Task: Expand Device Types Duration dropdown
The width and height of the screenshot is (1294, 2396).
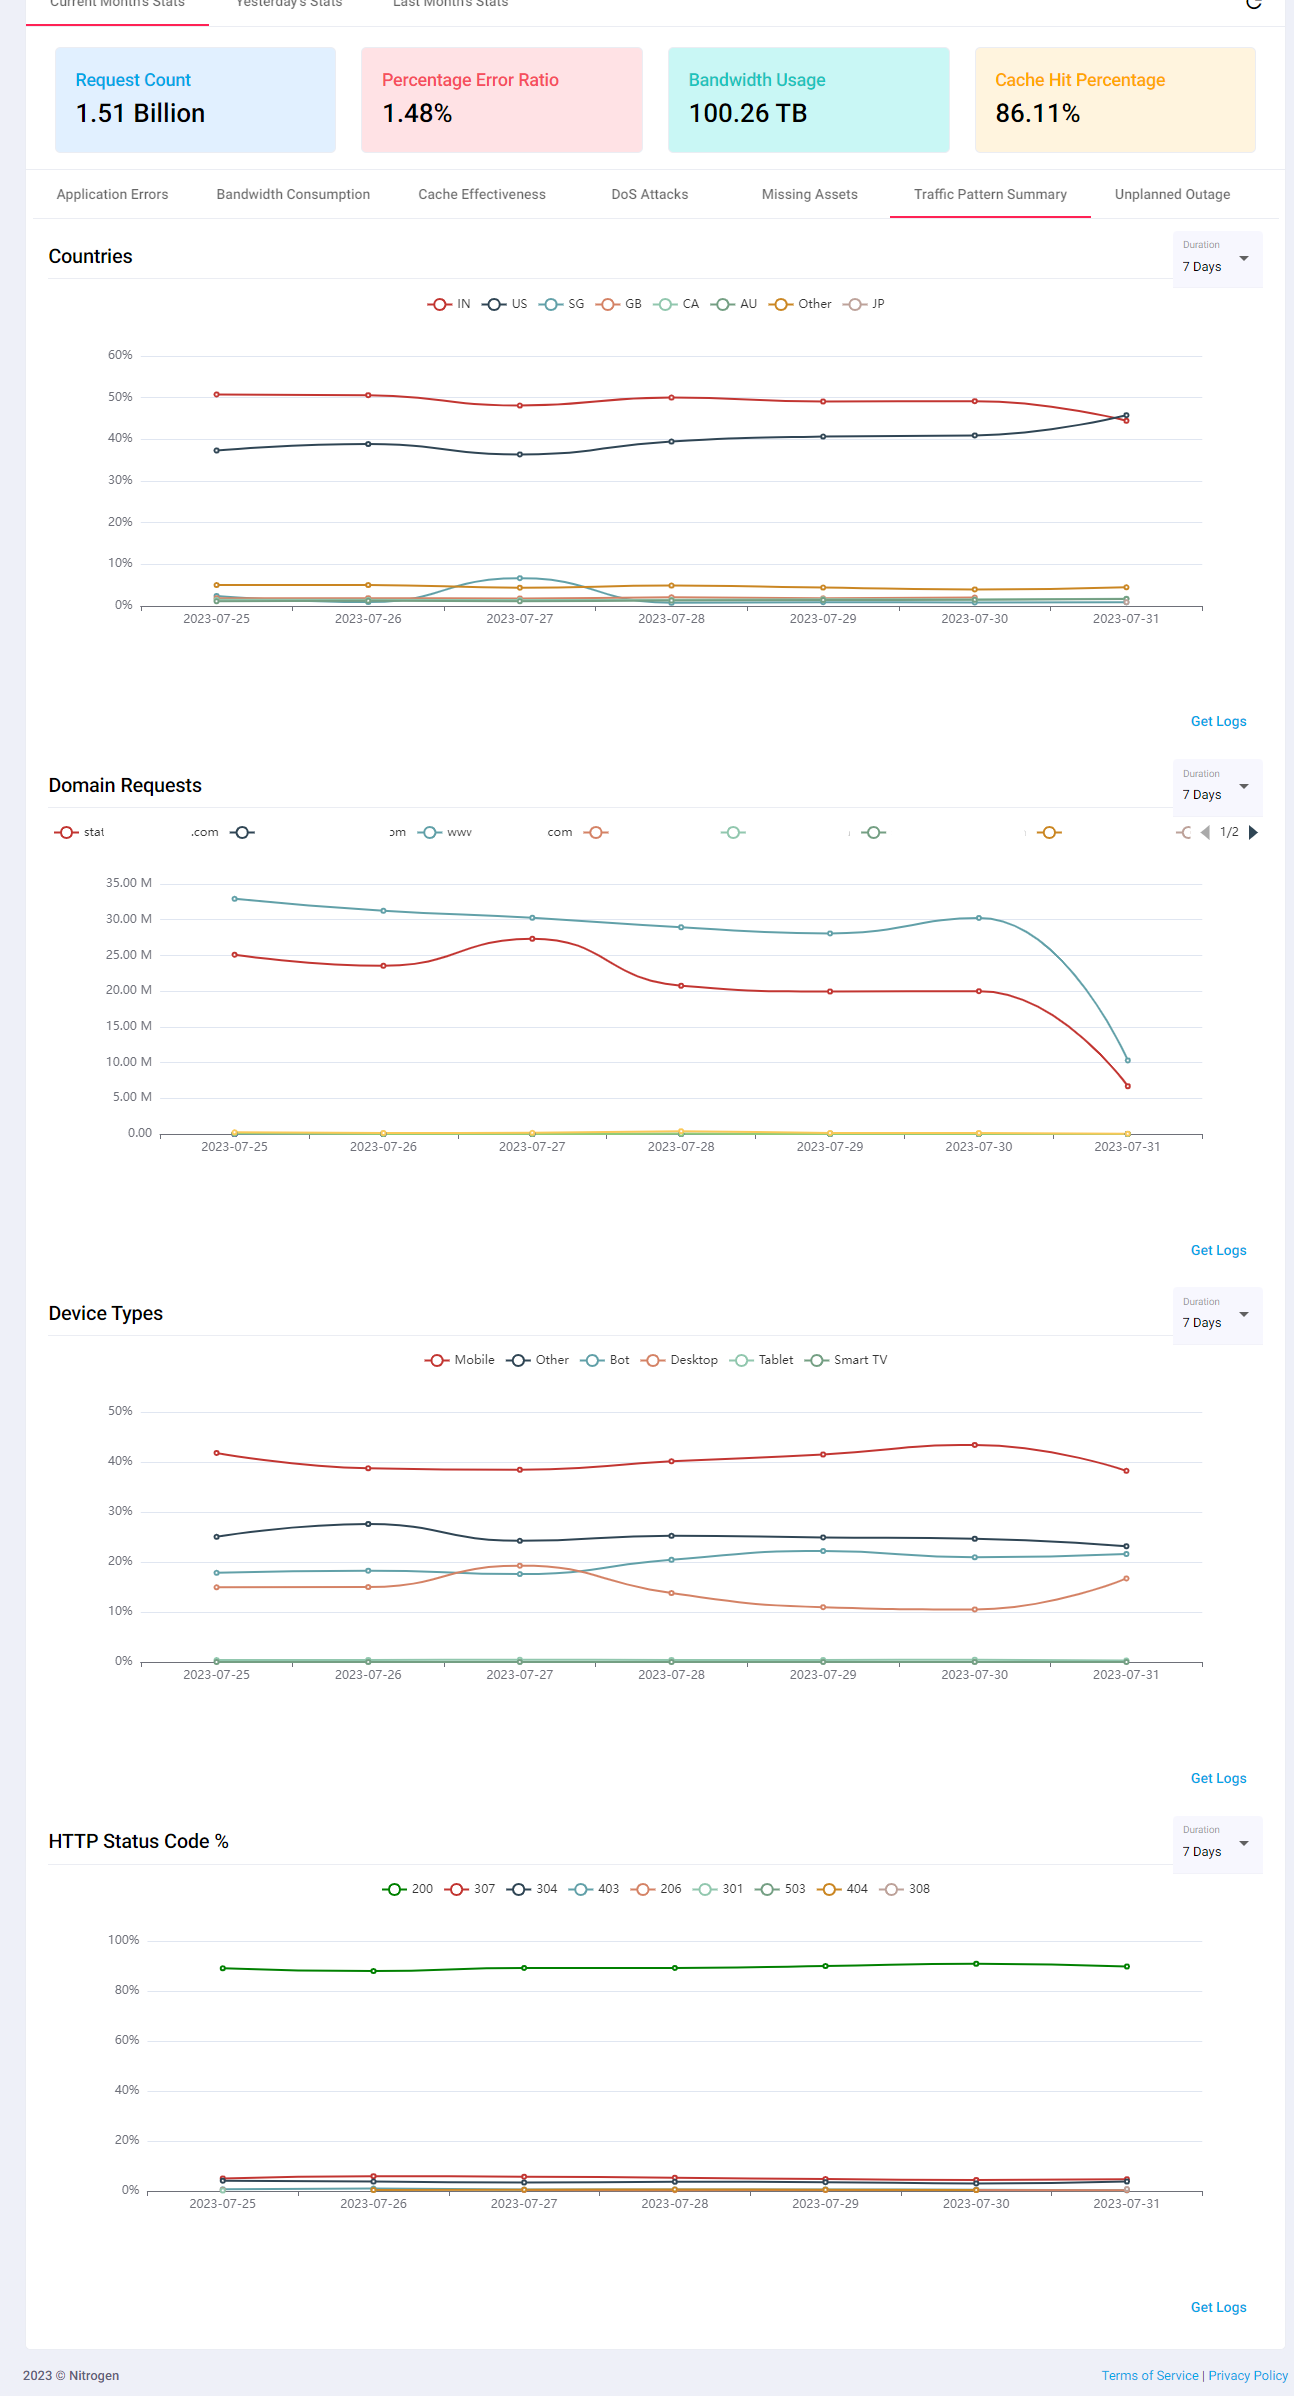Action: tap(1217, 1315)
